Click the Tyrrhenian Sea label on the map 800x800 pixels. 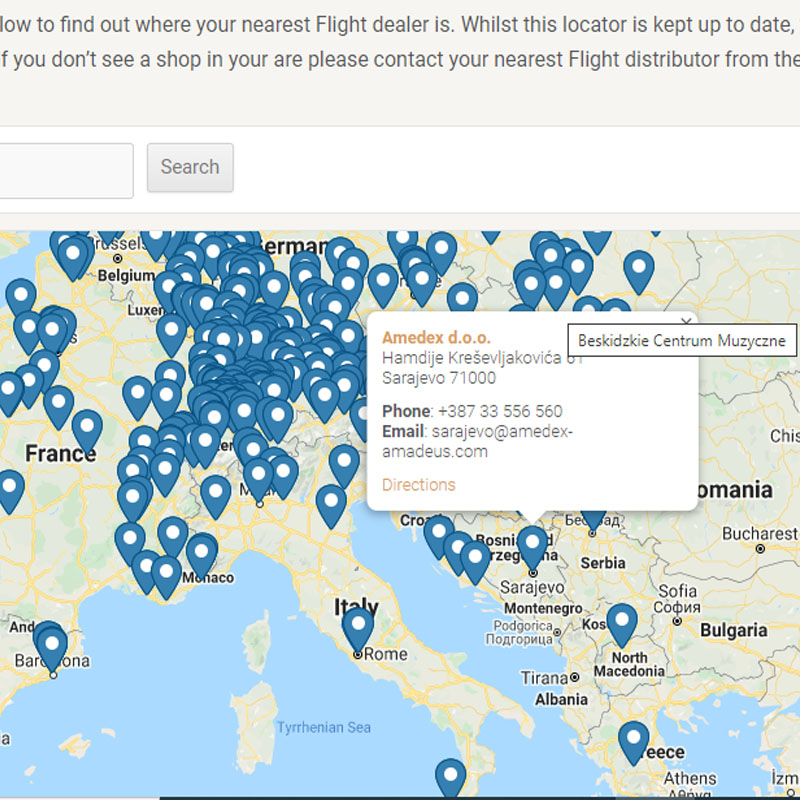(323, 727)
